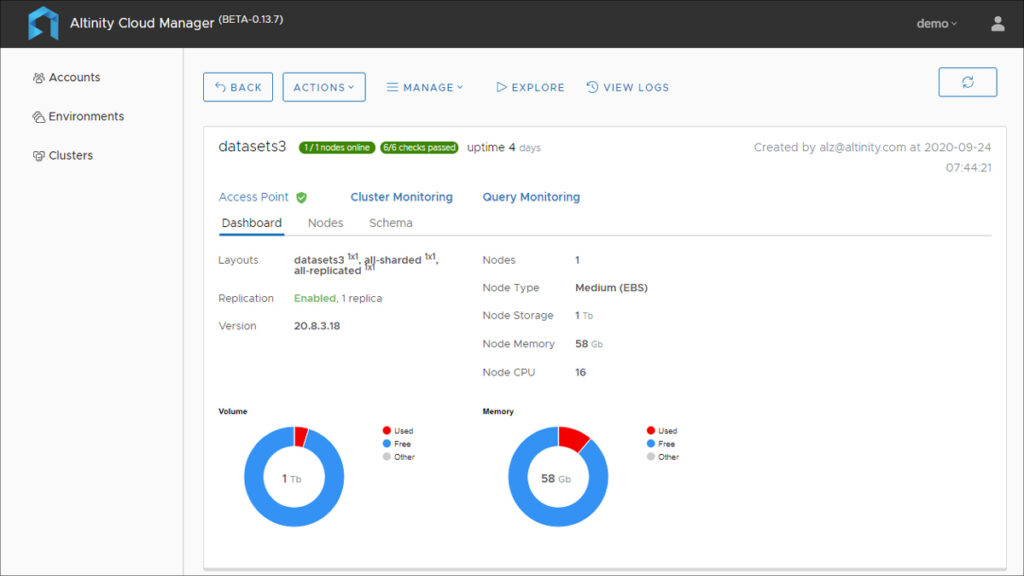Screen dimensions: 1024x576
Task: Open the Query Monitoring link
Action: 531,197
